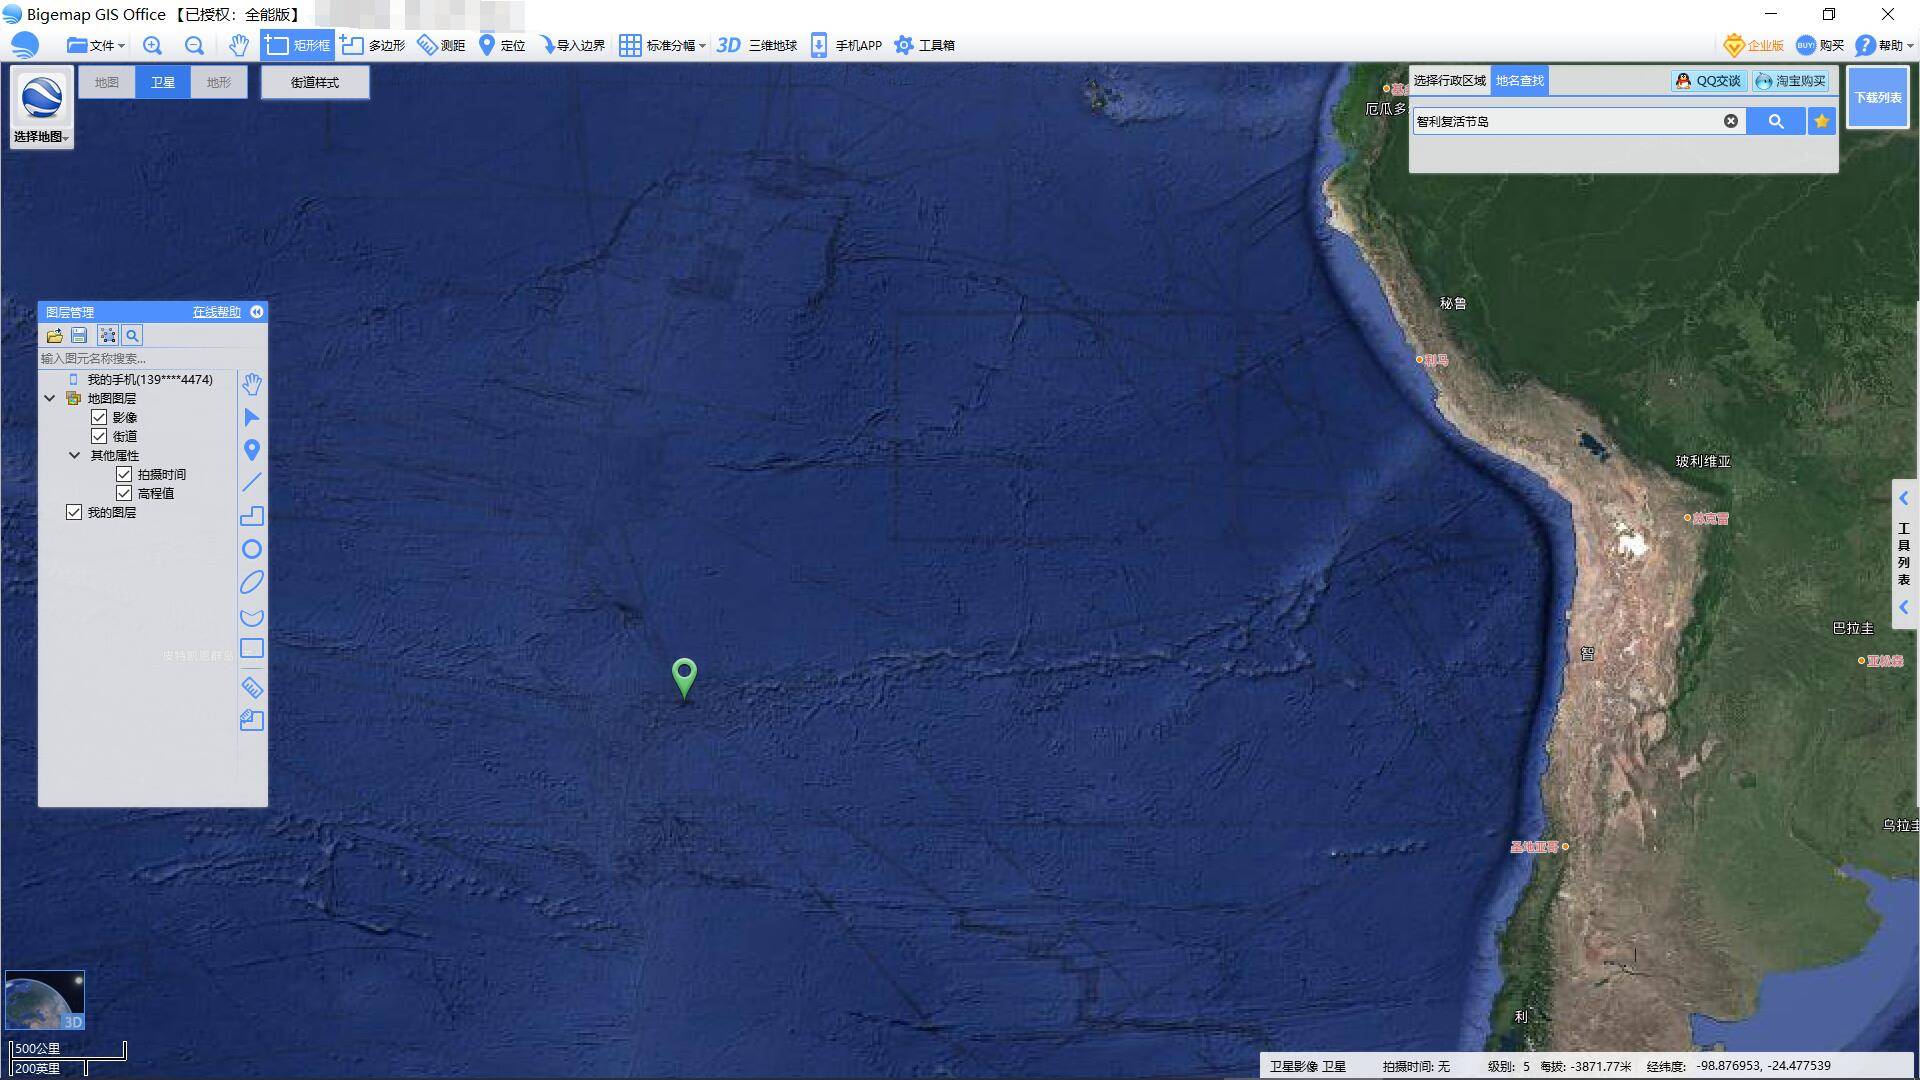The height and width of the screenshot is (1080, 1920).
Task: Collapse the 其他属性 tree group
Action: pos(74,455)
